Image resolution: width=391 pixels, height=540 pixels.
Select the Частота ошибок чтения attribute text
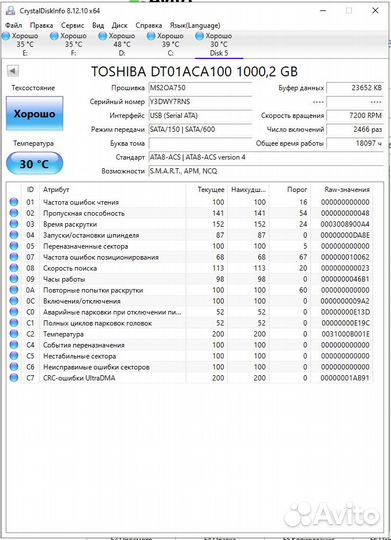[81, 202]
